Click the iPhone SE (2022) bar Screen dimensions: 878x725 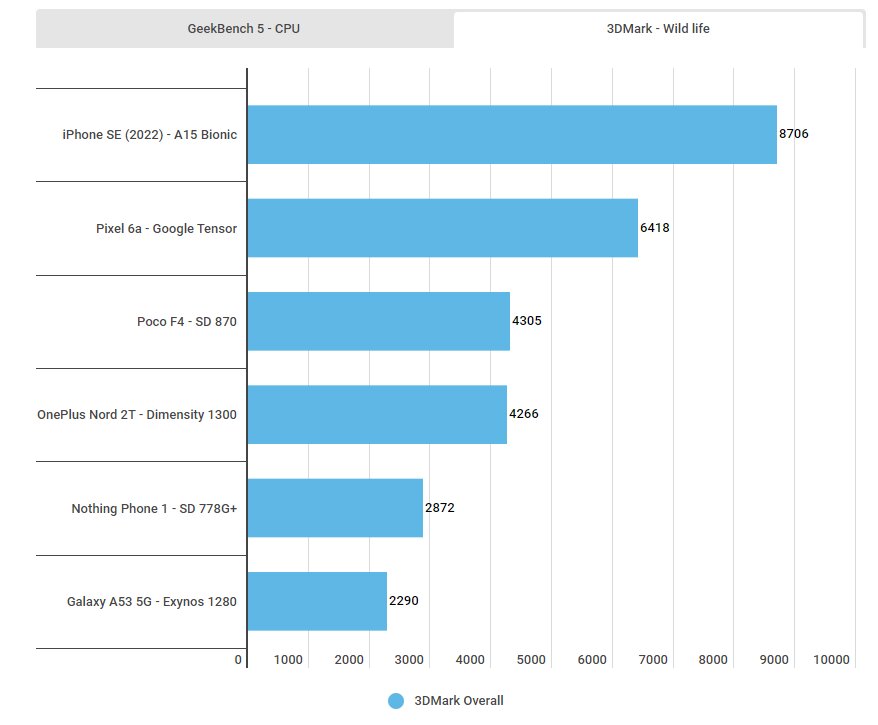point(512,134)
